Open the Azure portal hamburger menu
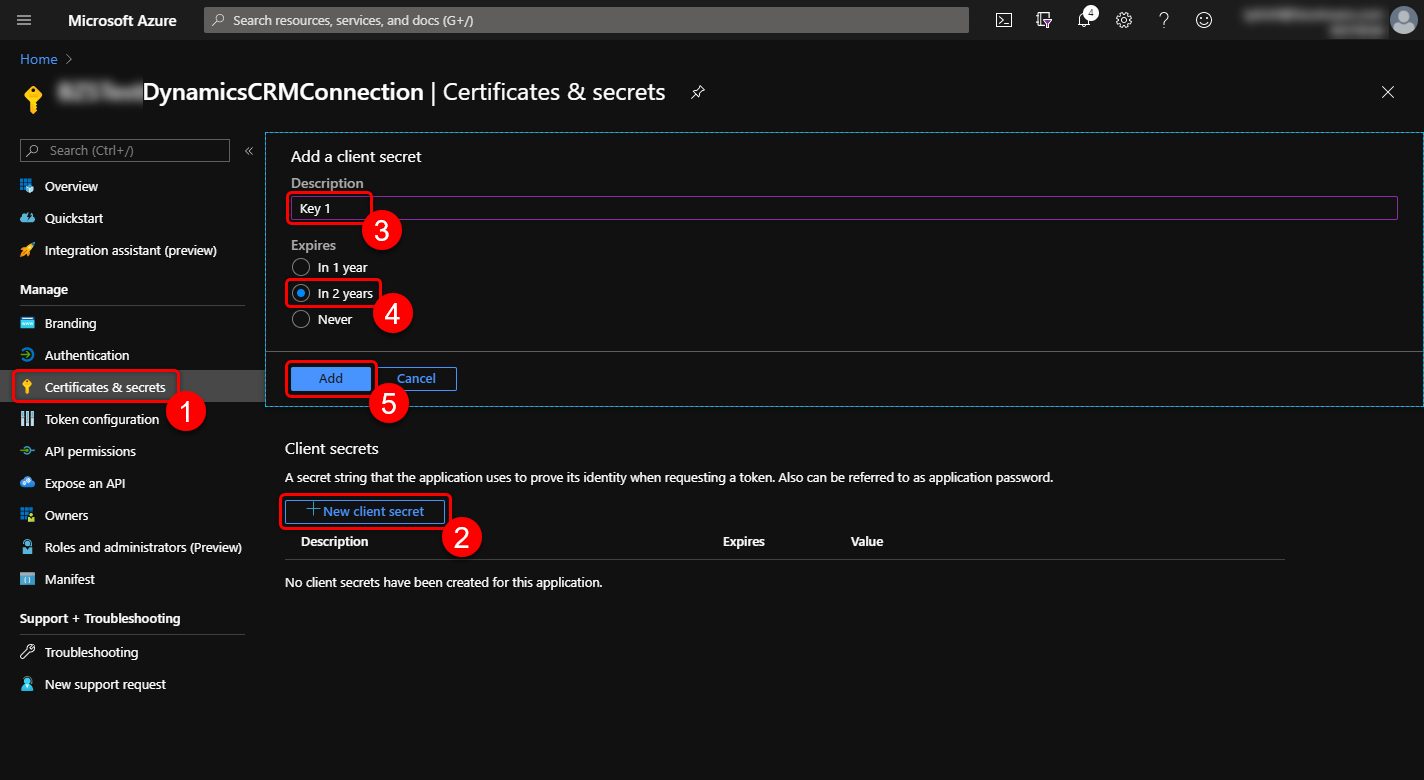1424x780 pixels. (24, 20)
